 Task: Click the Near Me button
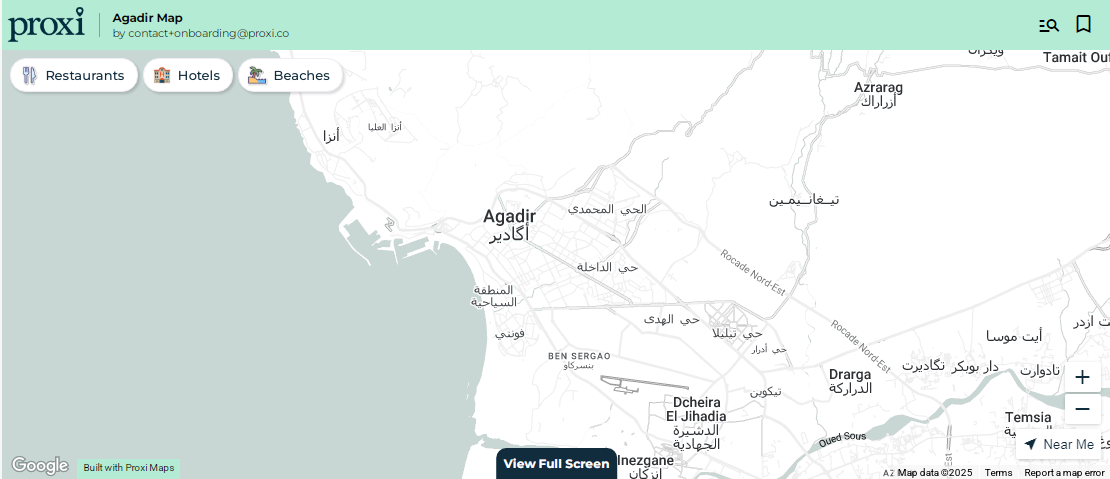point(1059,444)
